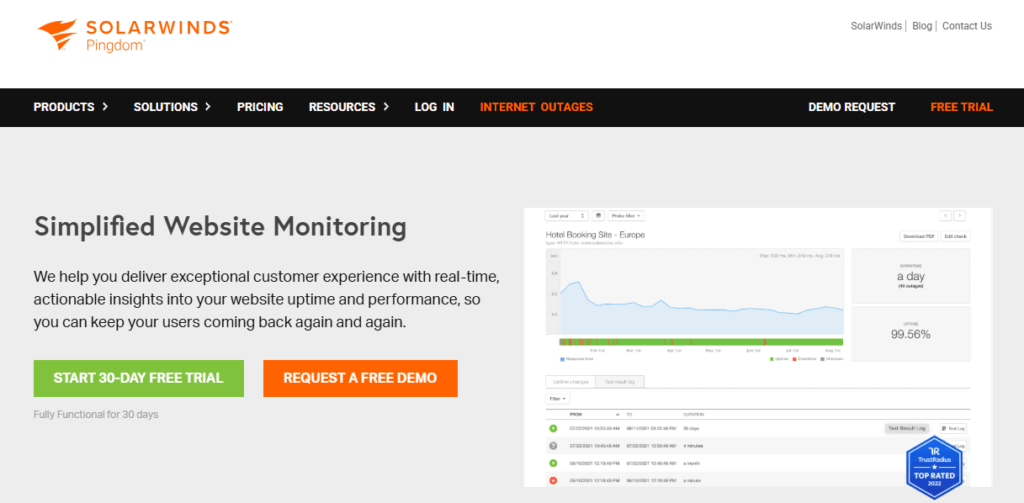Click the 'Simplified Website Monitoring' heading
Image resolution: width=1024 pixels, height=503 pixels.
pyautogui.click(x=220, y=227)
